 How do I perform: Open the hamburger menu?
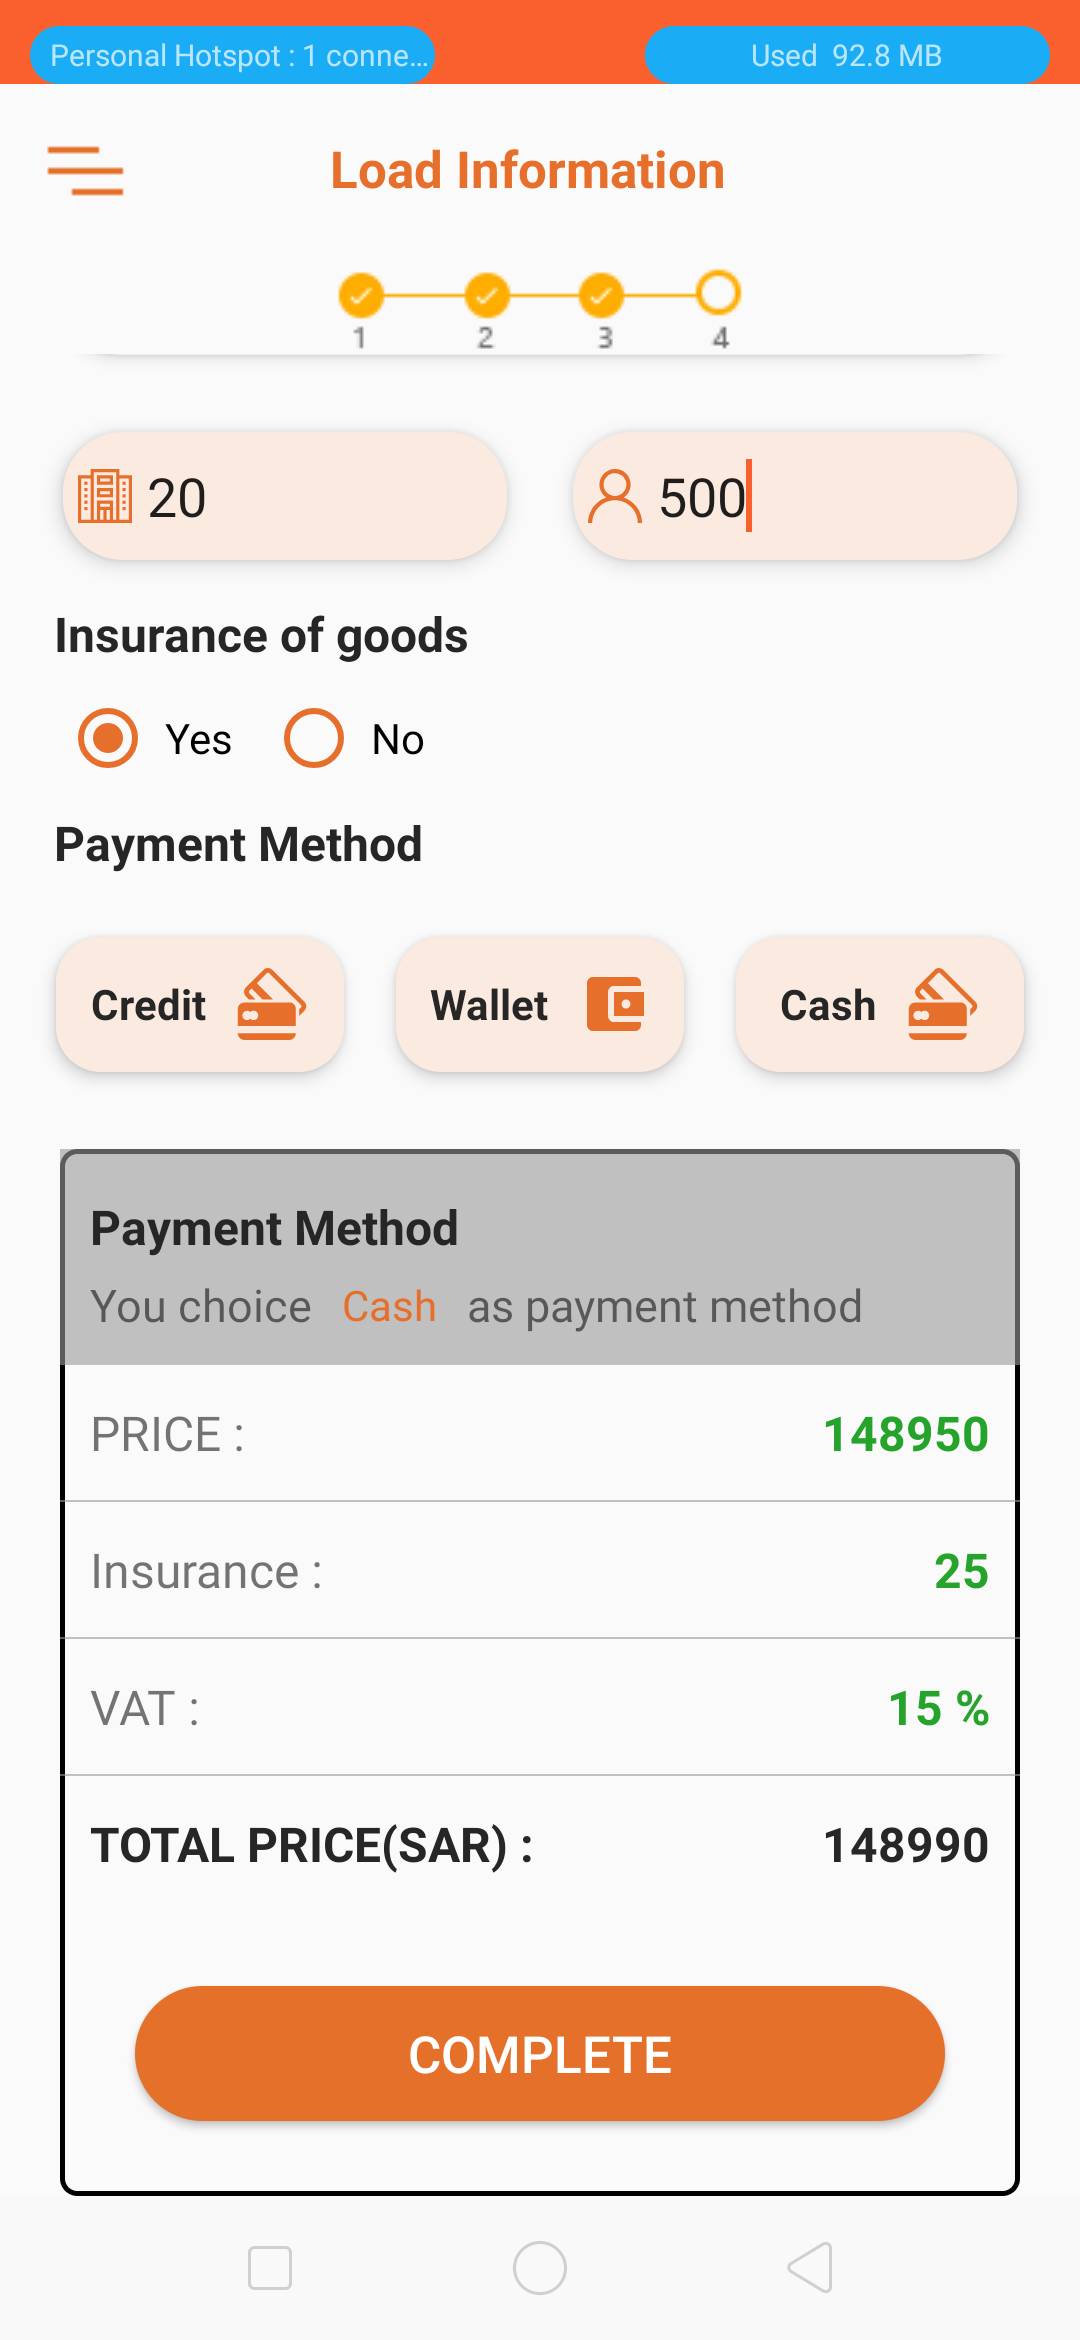point(85,171)
